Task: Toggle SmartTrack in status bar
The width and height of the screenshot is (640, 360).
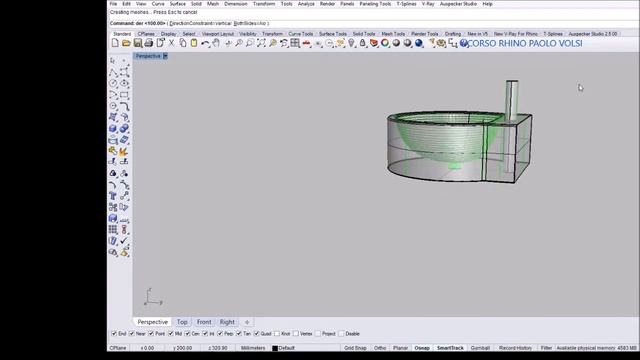Action: click(x=450, y=348)
